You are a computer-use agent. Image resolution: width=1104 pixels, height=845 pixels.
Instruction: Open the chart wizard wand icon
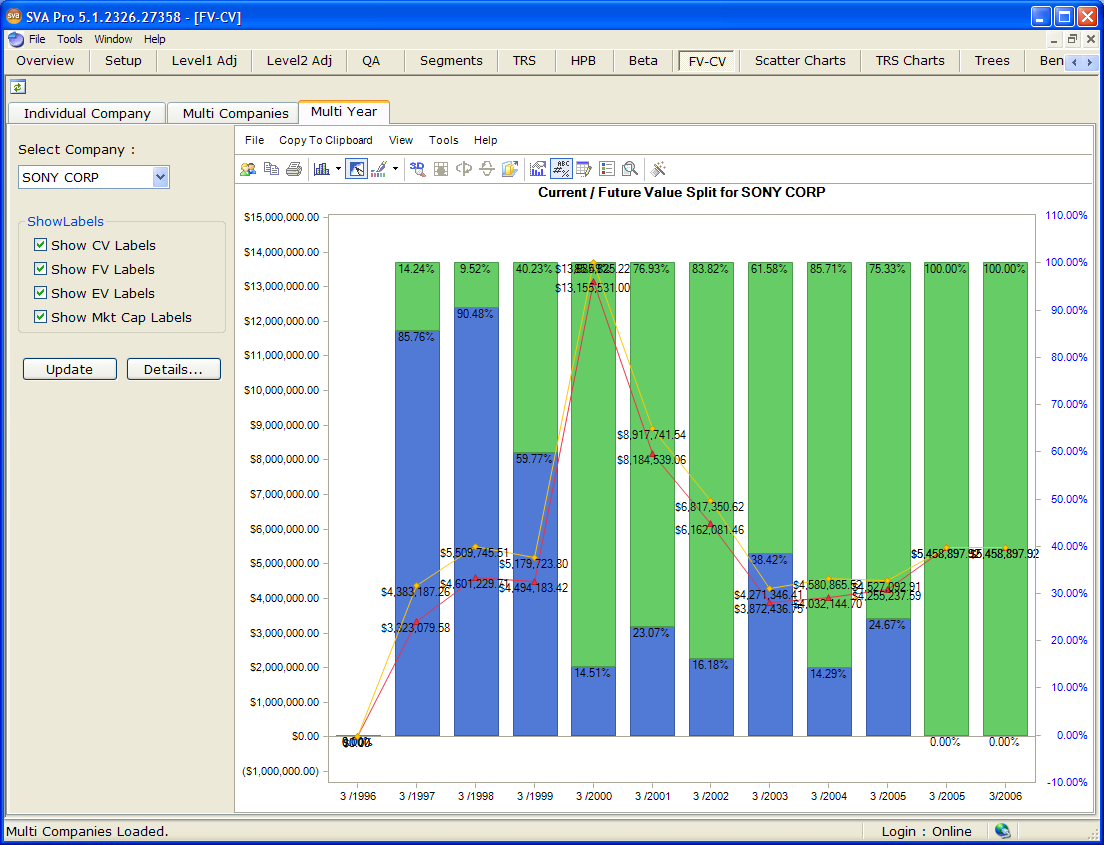(658, 169)
